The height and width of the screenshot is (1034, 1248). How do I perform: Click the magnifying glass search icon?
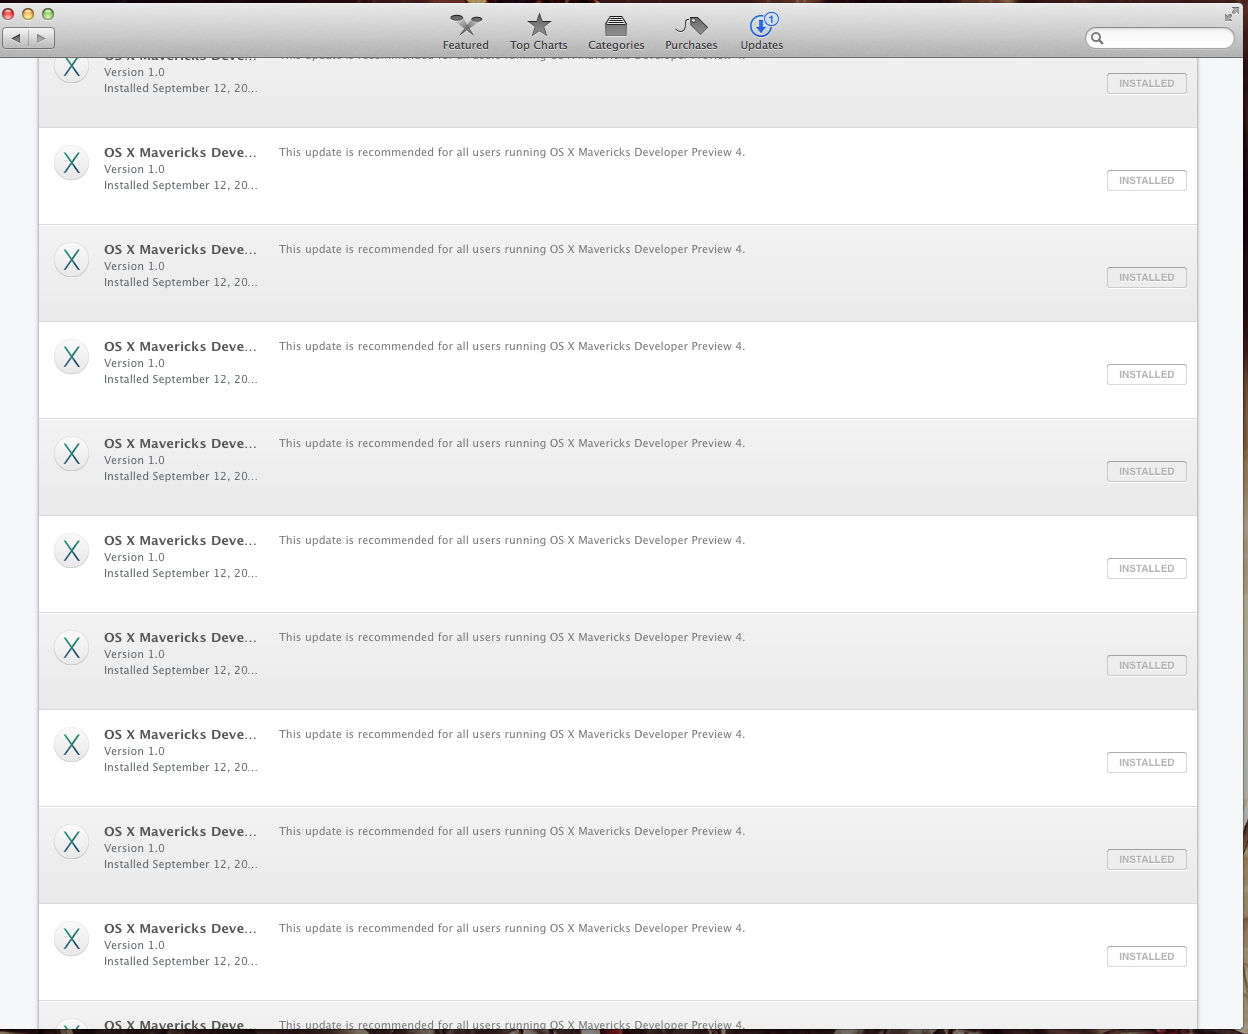[1097, 38]
